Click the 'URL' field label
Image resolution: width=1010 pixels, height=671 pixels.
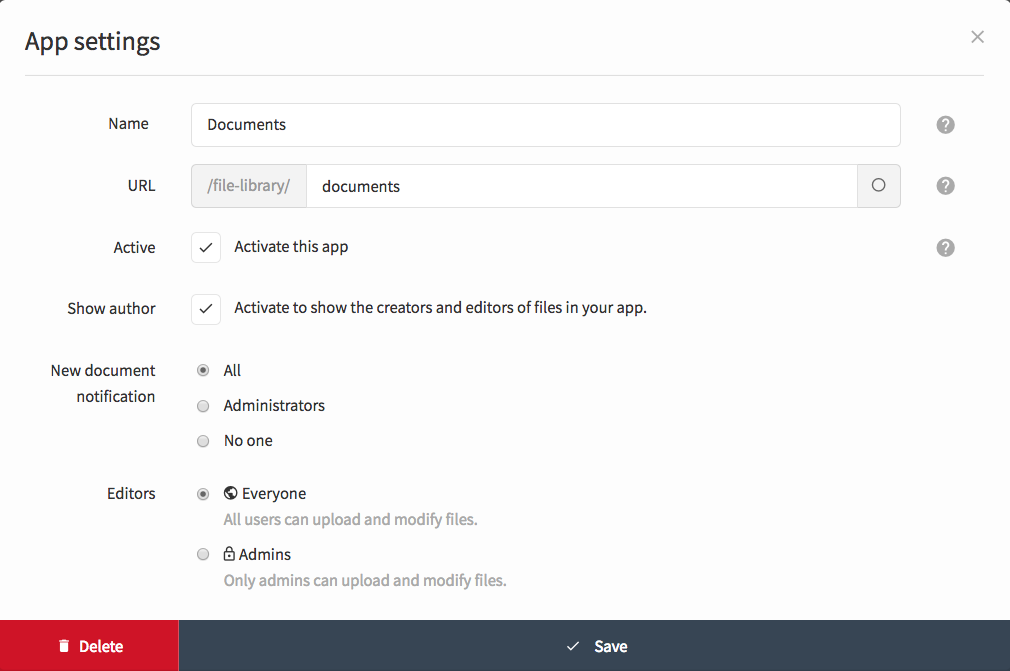point(142,186)
